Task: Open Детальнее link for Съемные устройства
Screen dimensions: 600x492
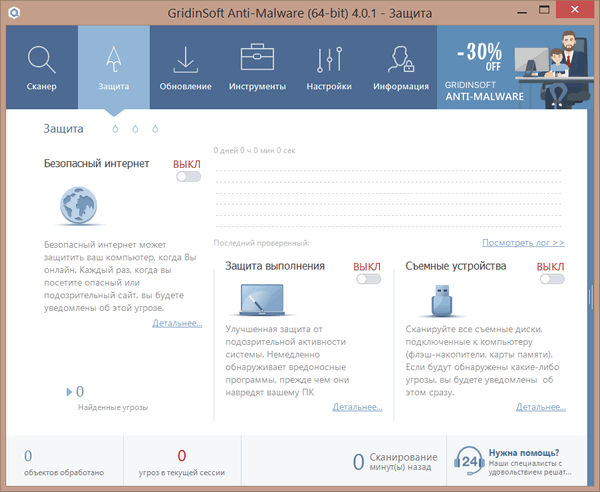Action: pyautogui.click(x=541, y=407)
